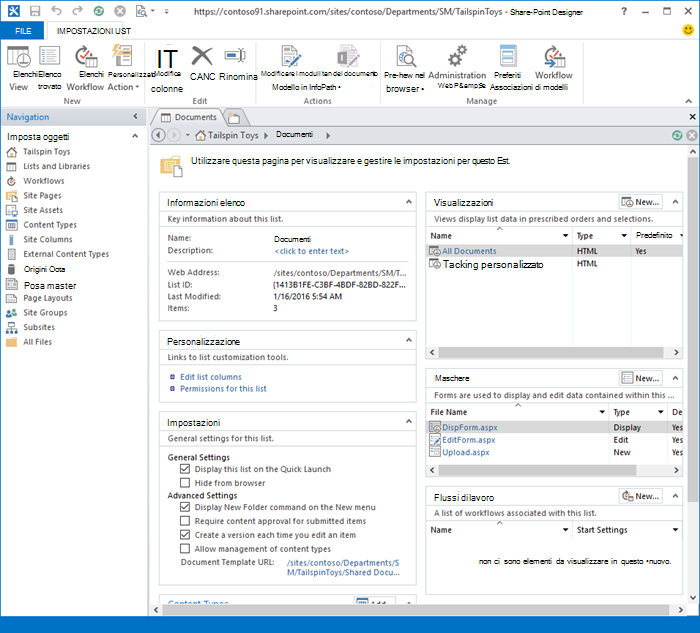Click New button in Maschere section

(x=641, y=378)
